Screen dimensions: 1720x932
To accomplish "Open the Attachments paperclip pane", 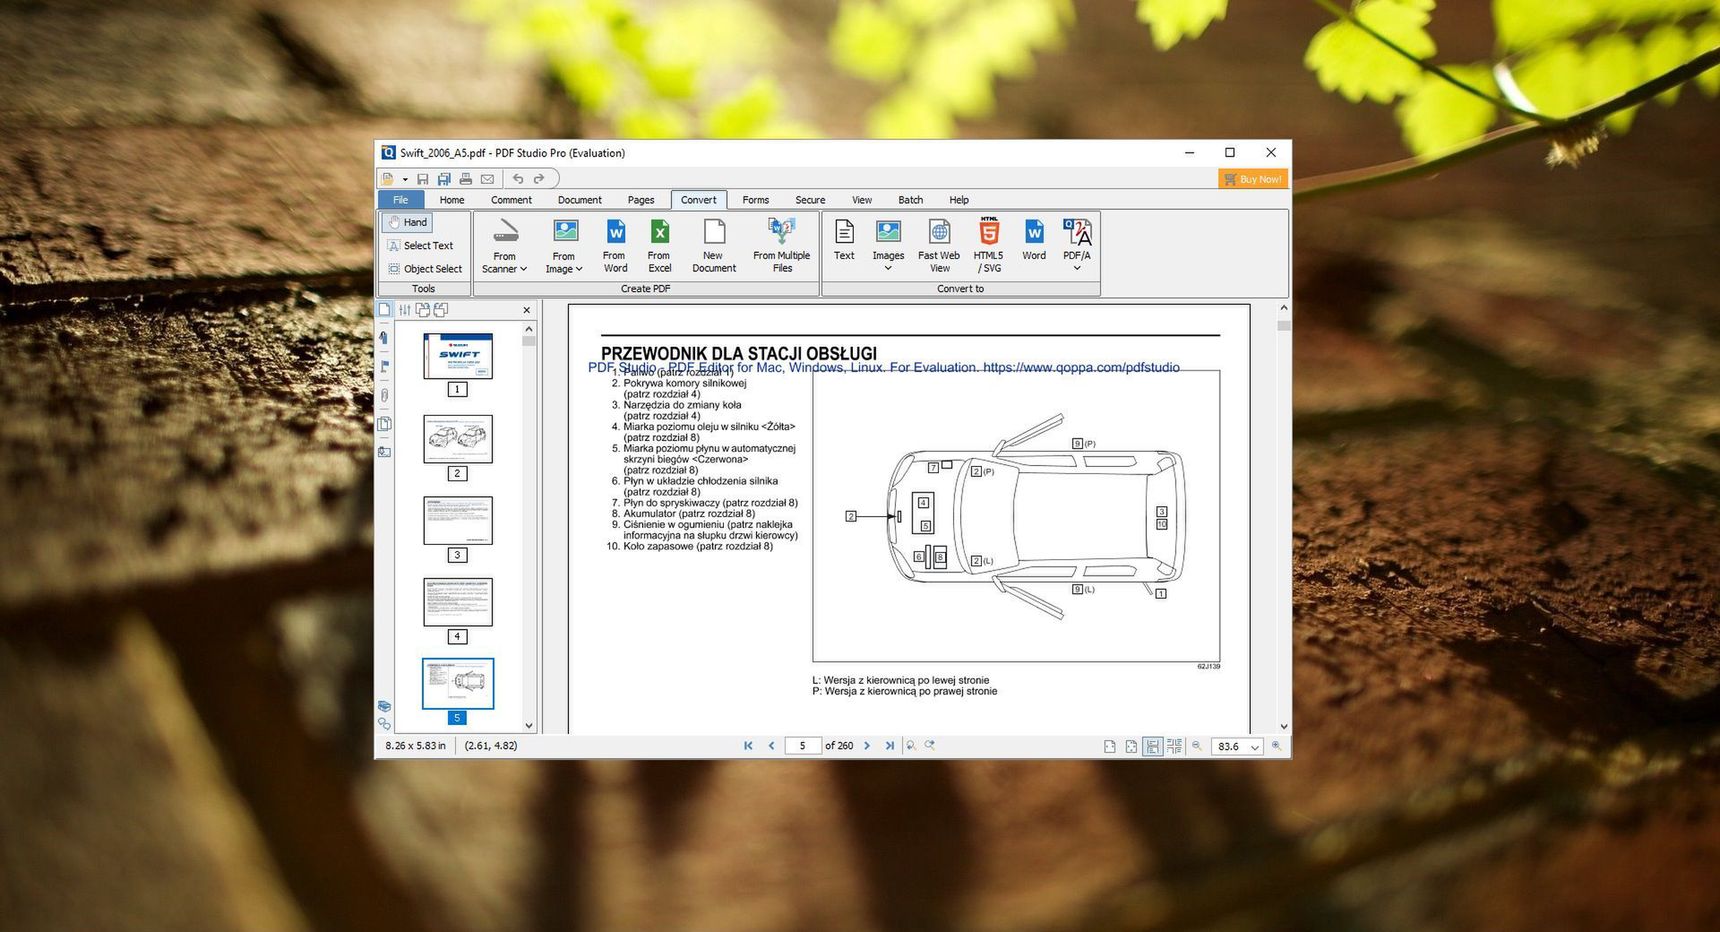I will (384, 395).
